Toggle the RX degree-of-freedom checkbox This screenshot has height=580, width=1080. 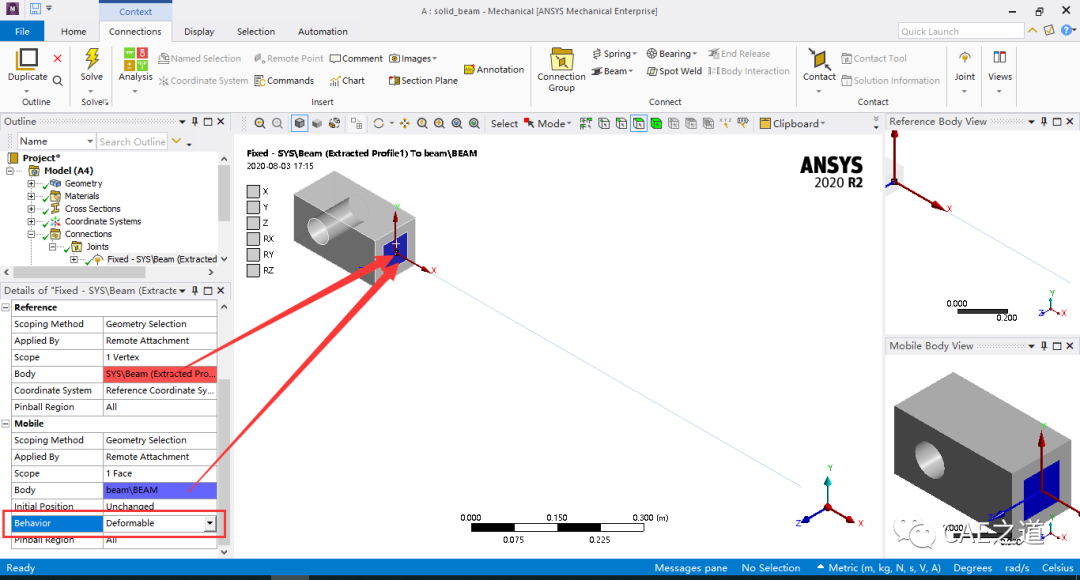(x=253, y=239)
